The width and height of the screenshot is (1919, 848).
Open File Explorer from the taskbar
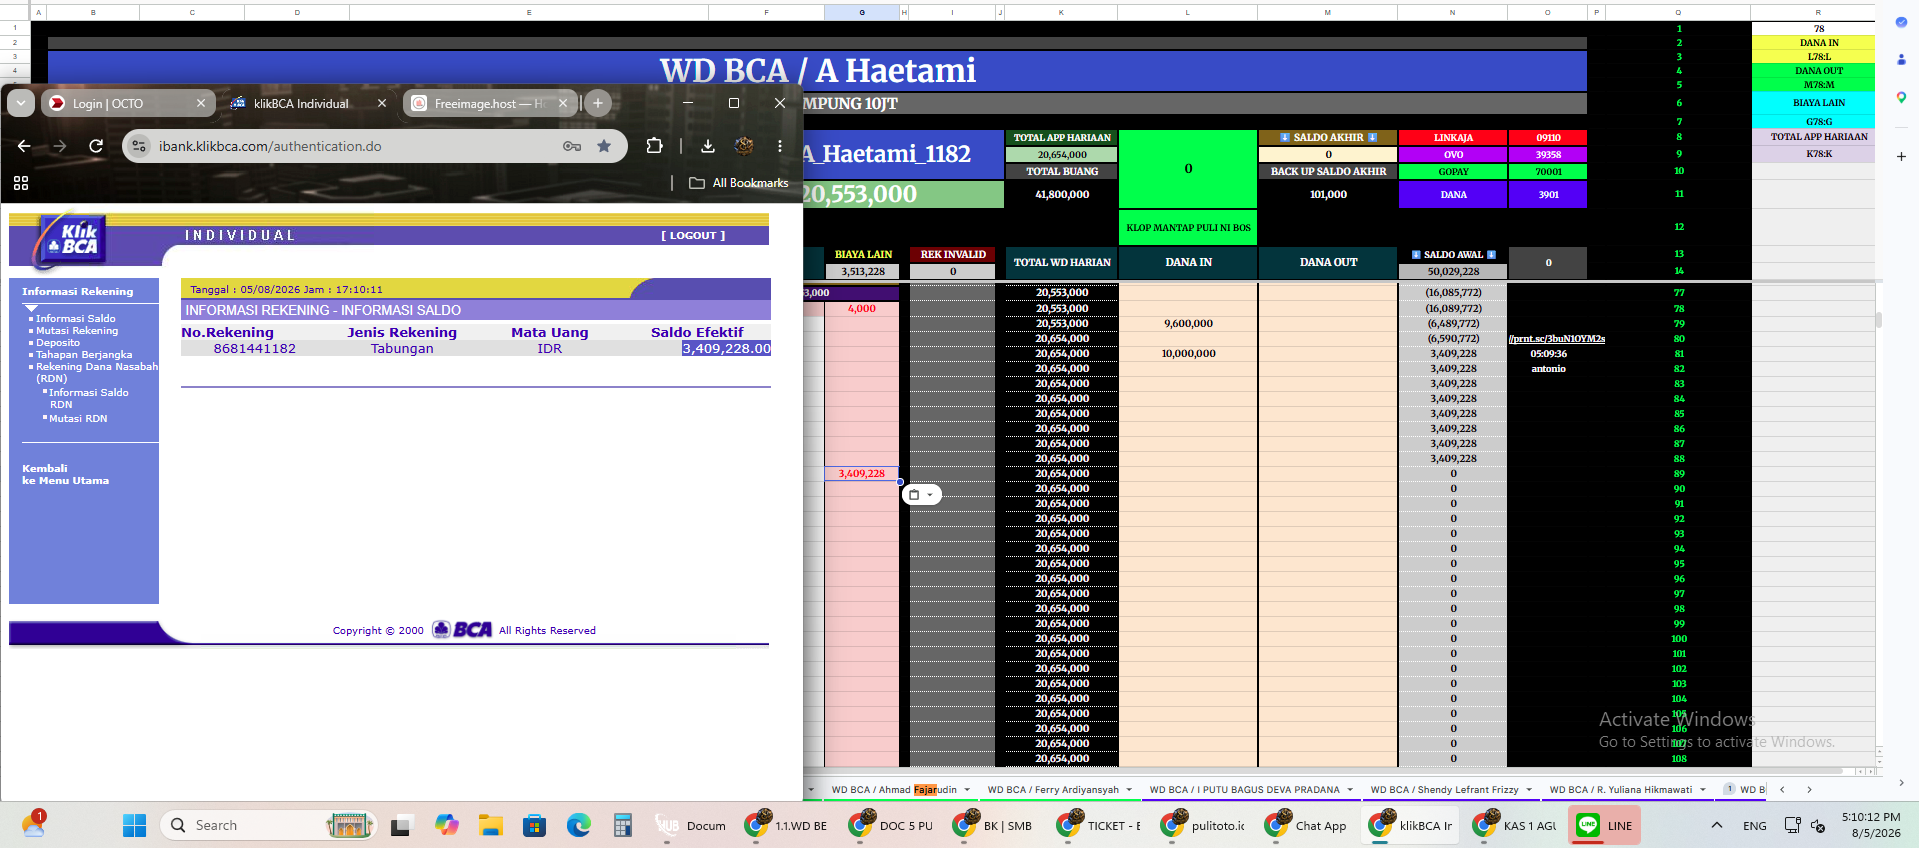point(490,825)
